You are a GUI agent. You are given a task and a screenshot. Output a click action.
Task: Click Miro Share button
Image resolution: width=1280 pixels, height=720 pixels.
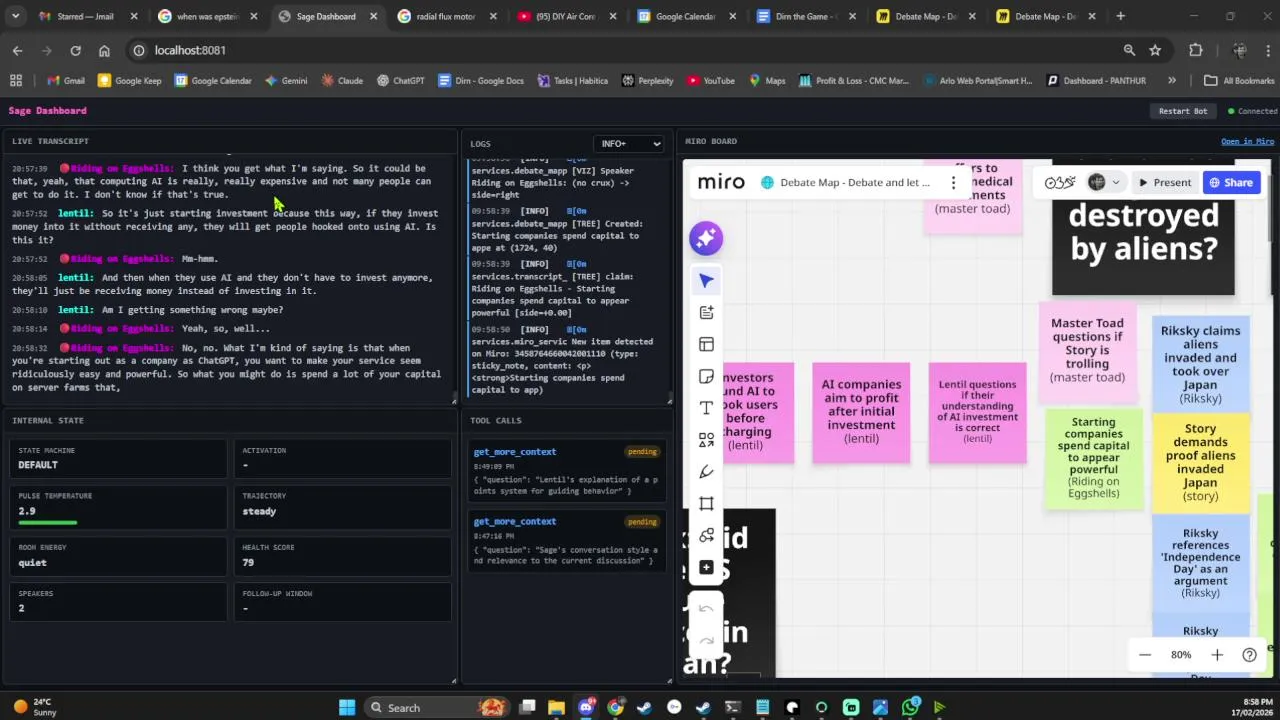click(1230, 182)
